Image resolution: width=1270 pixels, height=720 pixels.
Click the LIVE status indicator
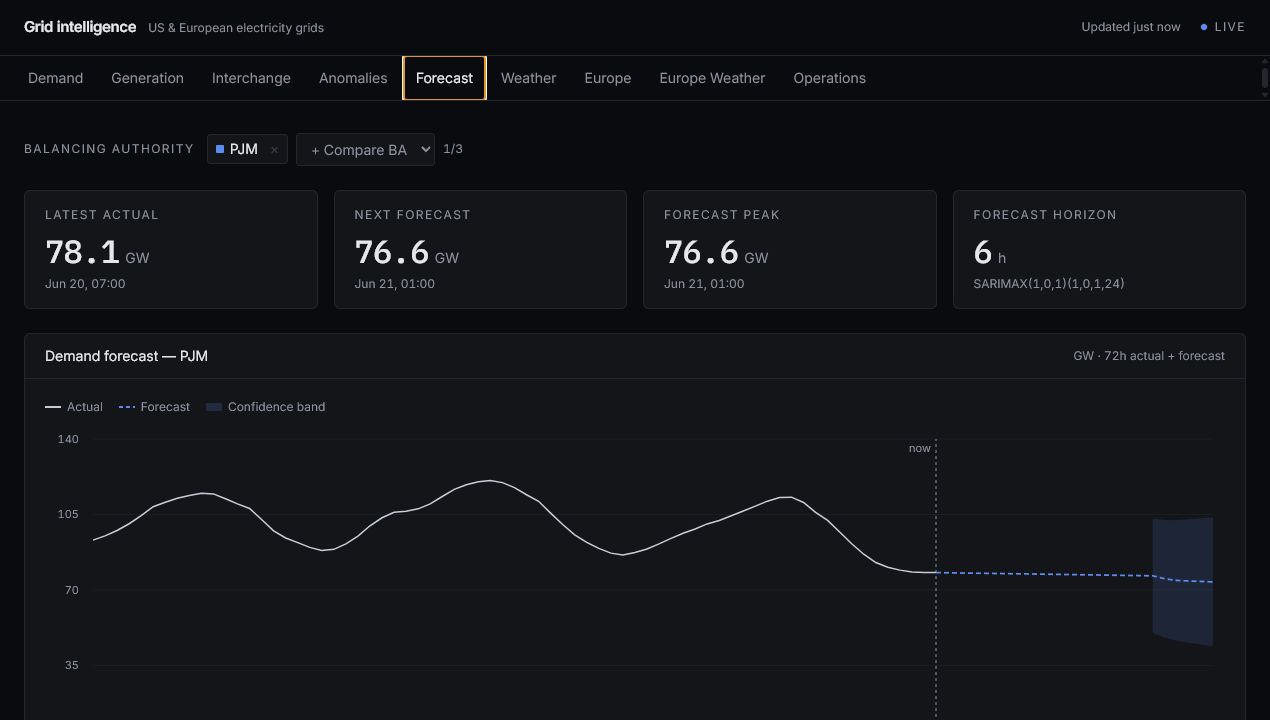pyautogui.click(x=1223, y=27)
